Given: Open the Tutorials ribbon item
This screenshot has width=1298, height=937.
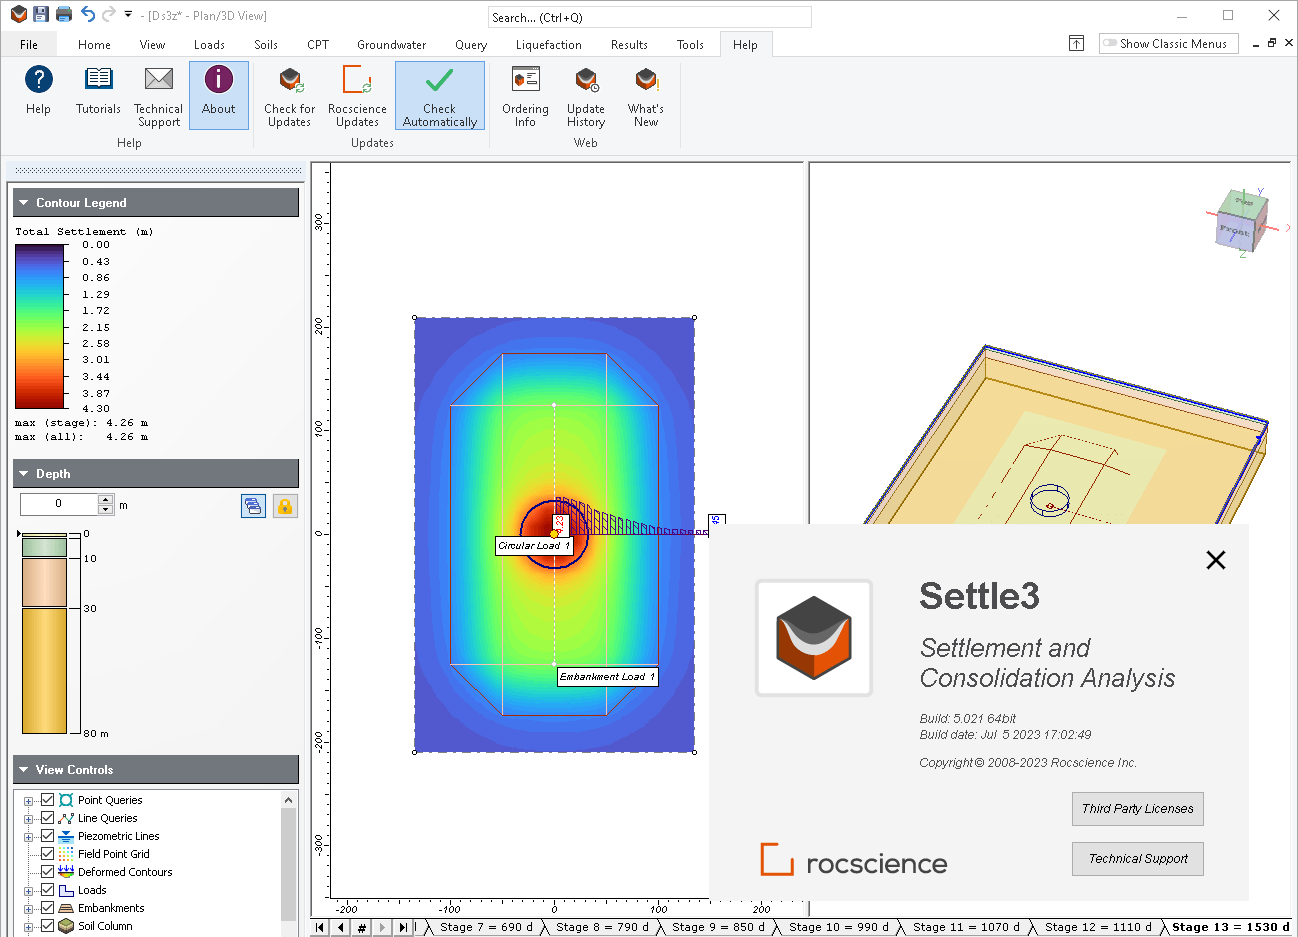Looking at the screenshot, I should point(98,92).
